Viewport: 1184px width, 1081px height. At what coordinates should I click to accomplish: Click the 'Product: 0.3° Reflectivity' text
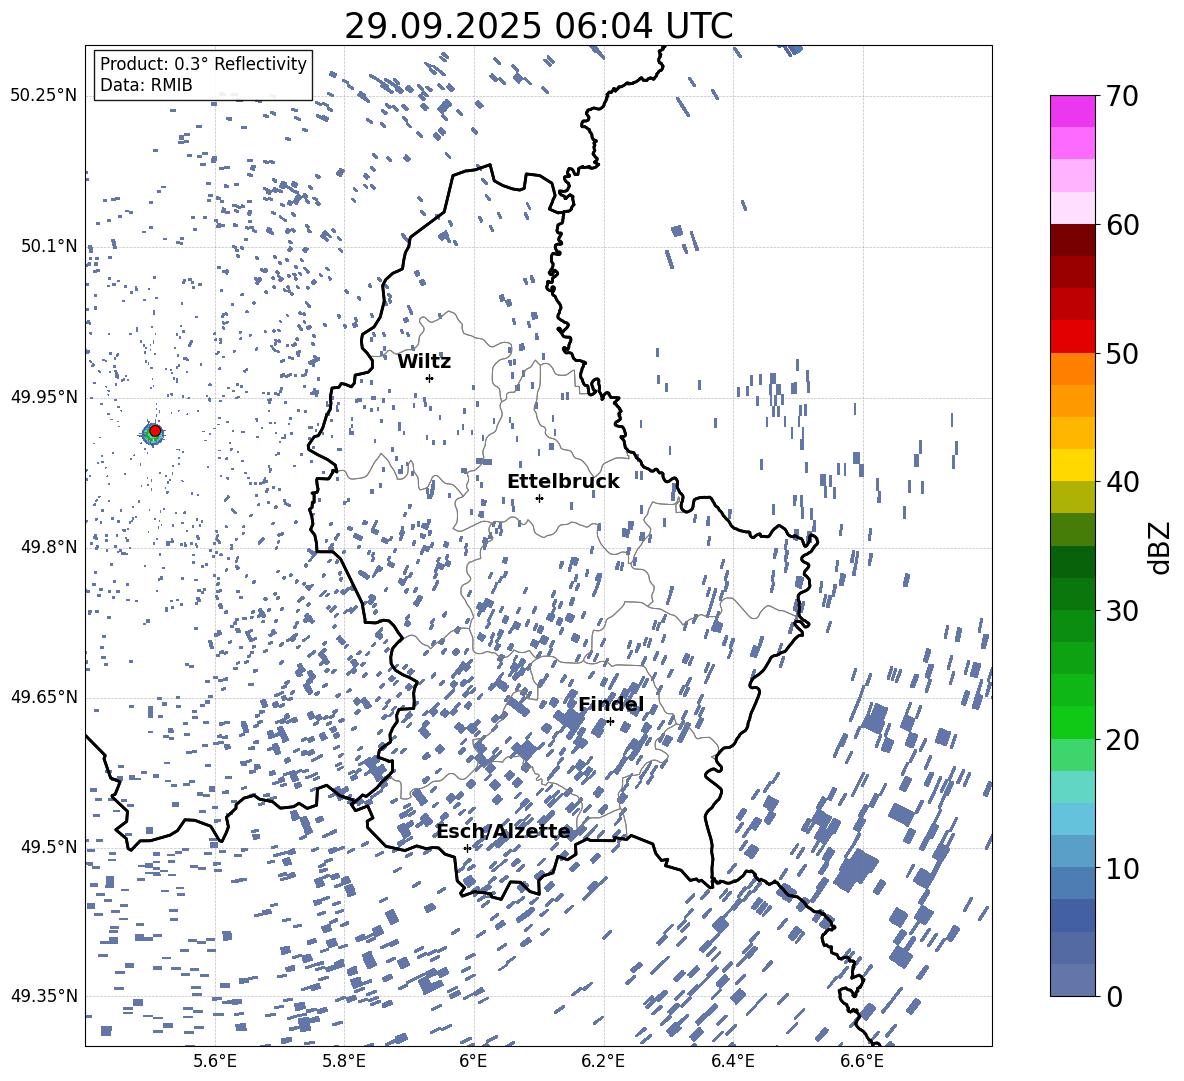[203, 64]
